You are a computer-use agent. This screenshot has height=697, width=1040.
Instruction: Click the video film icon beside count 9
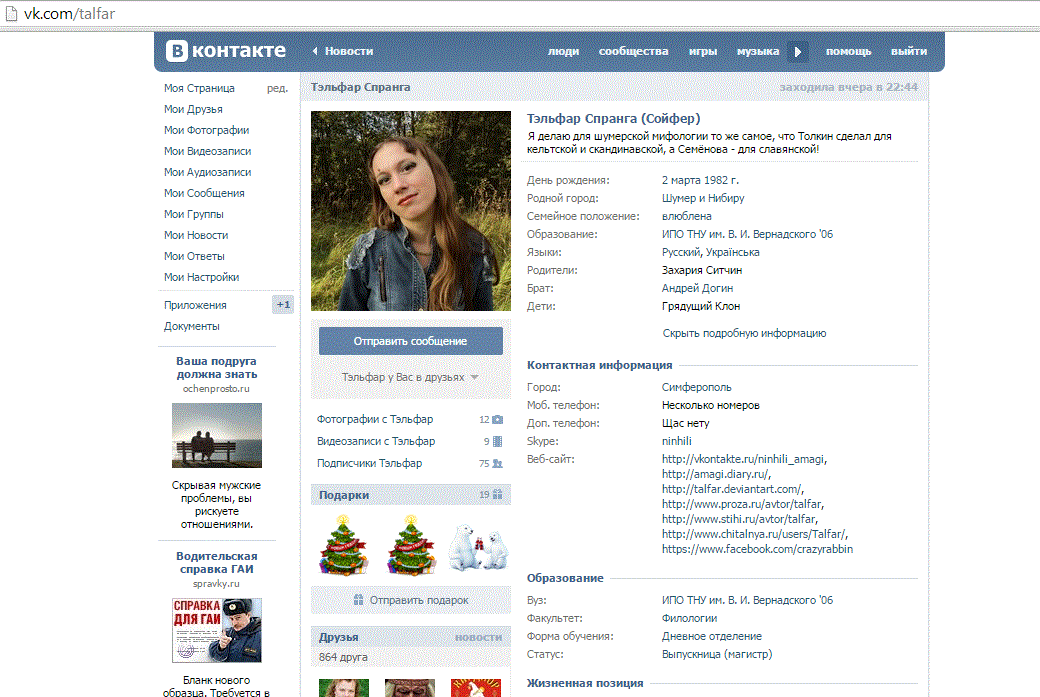coord(497,442)
